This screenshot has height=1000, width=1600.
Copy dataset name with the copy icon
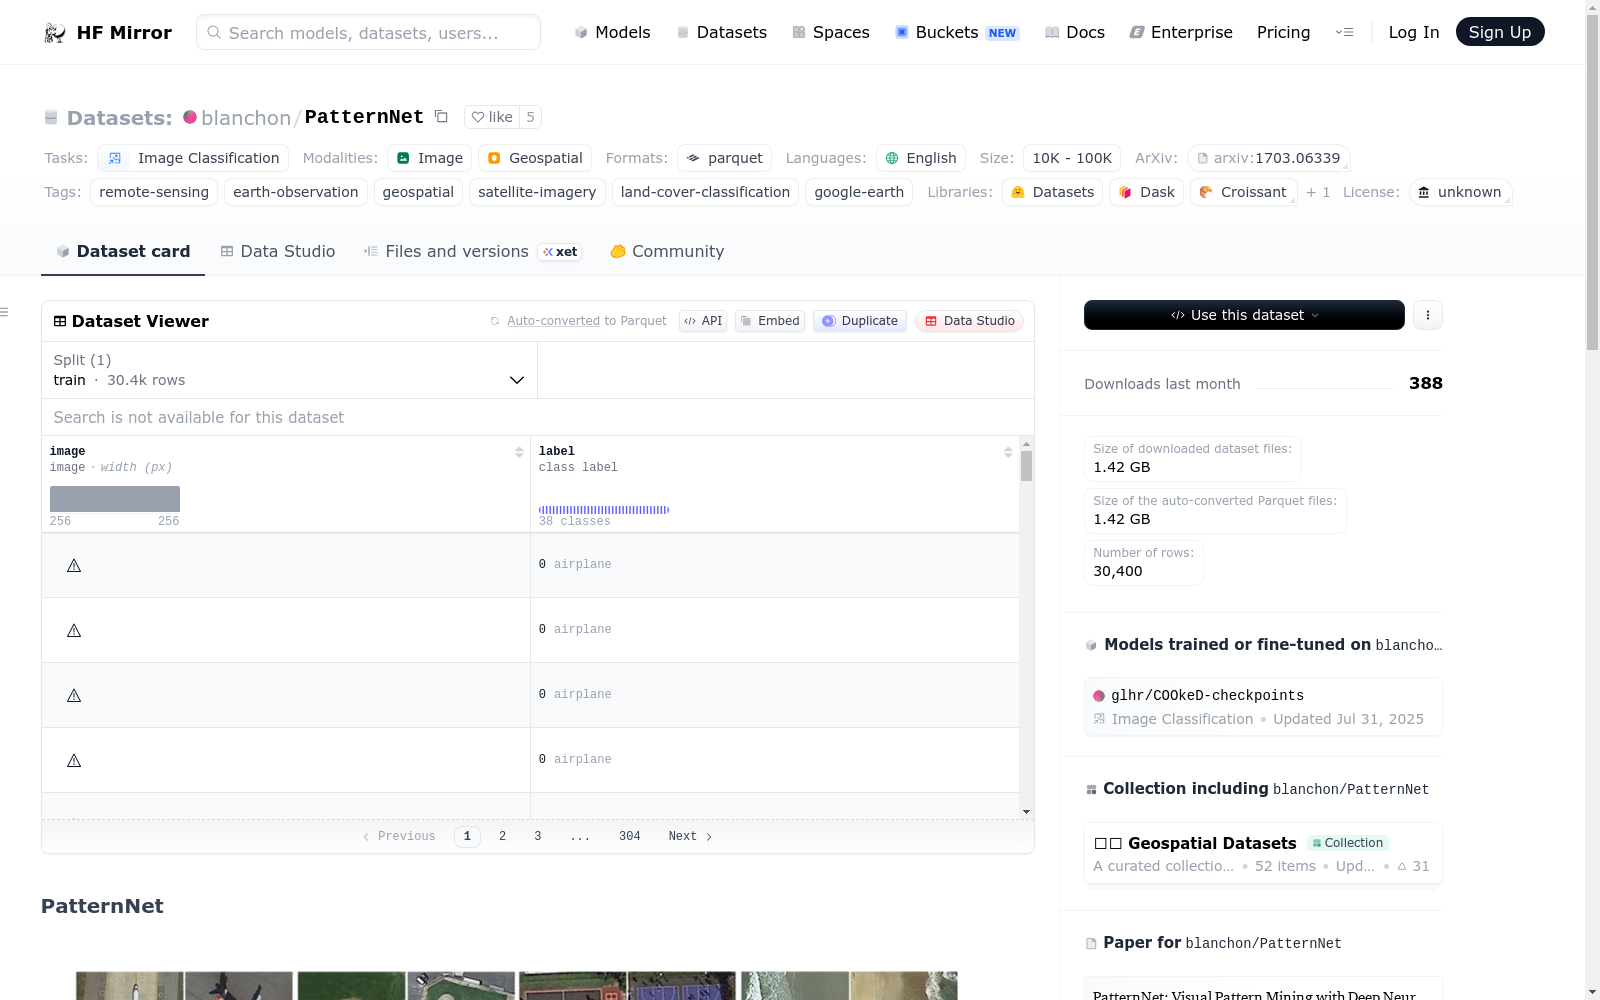click(441, 117)
